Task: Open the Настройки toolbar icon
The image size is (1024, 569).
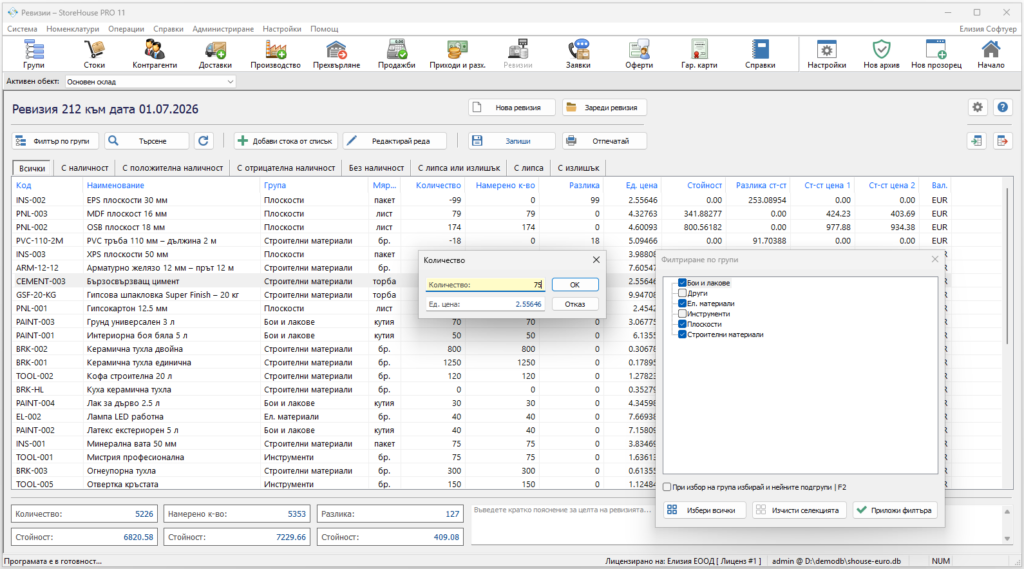Action: pos(827,54)
